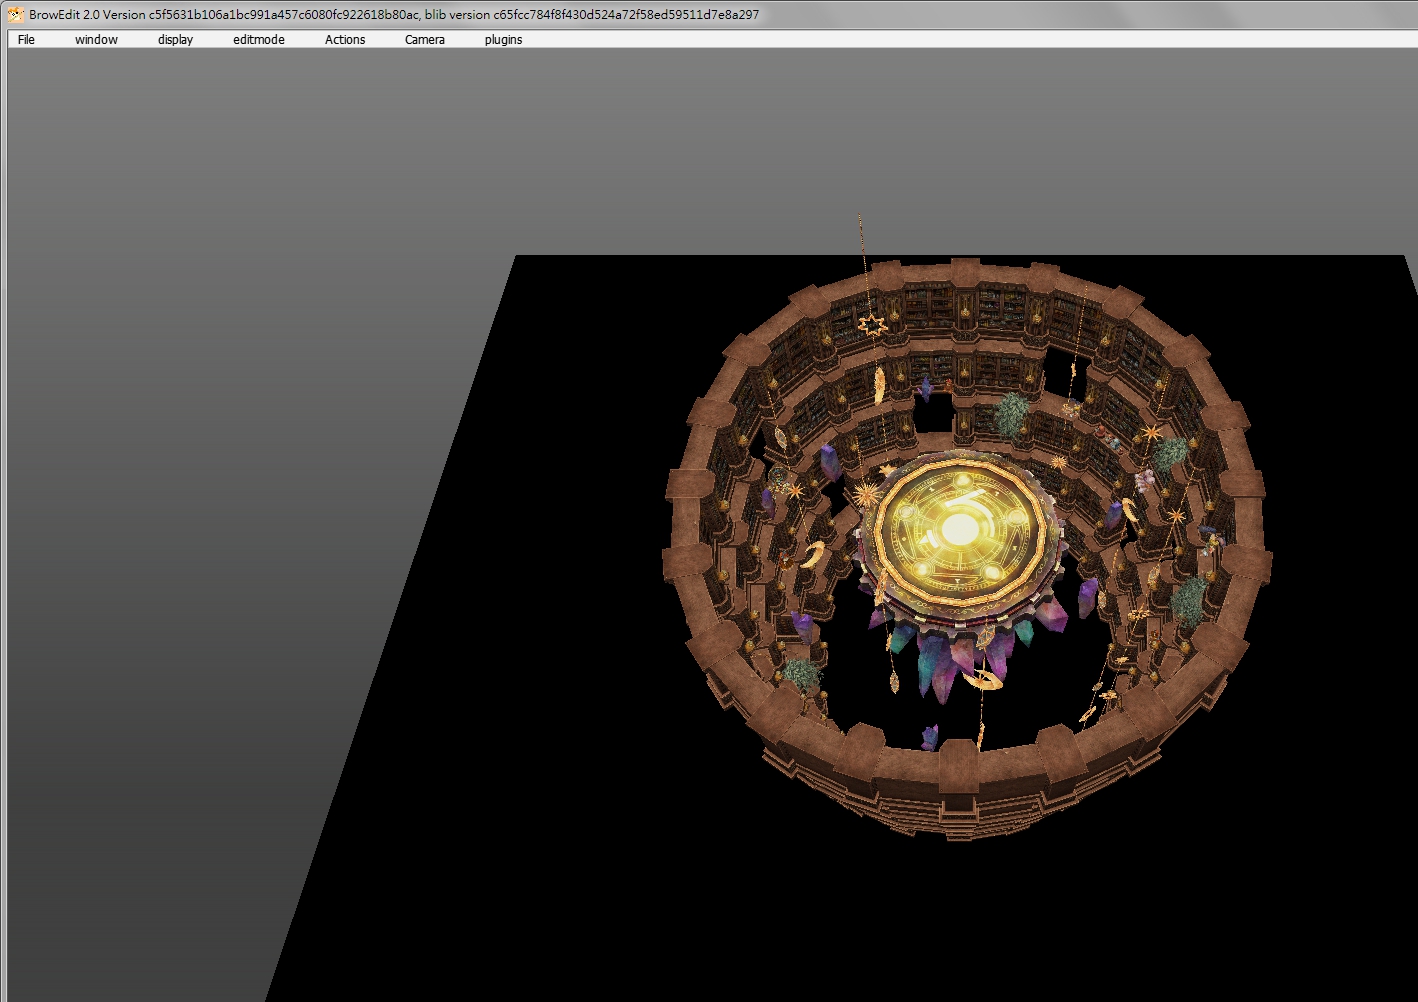Click the BrowEdit app icon in title bar

coord(15,14)
